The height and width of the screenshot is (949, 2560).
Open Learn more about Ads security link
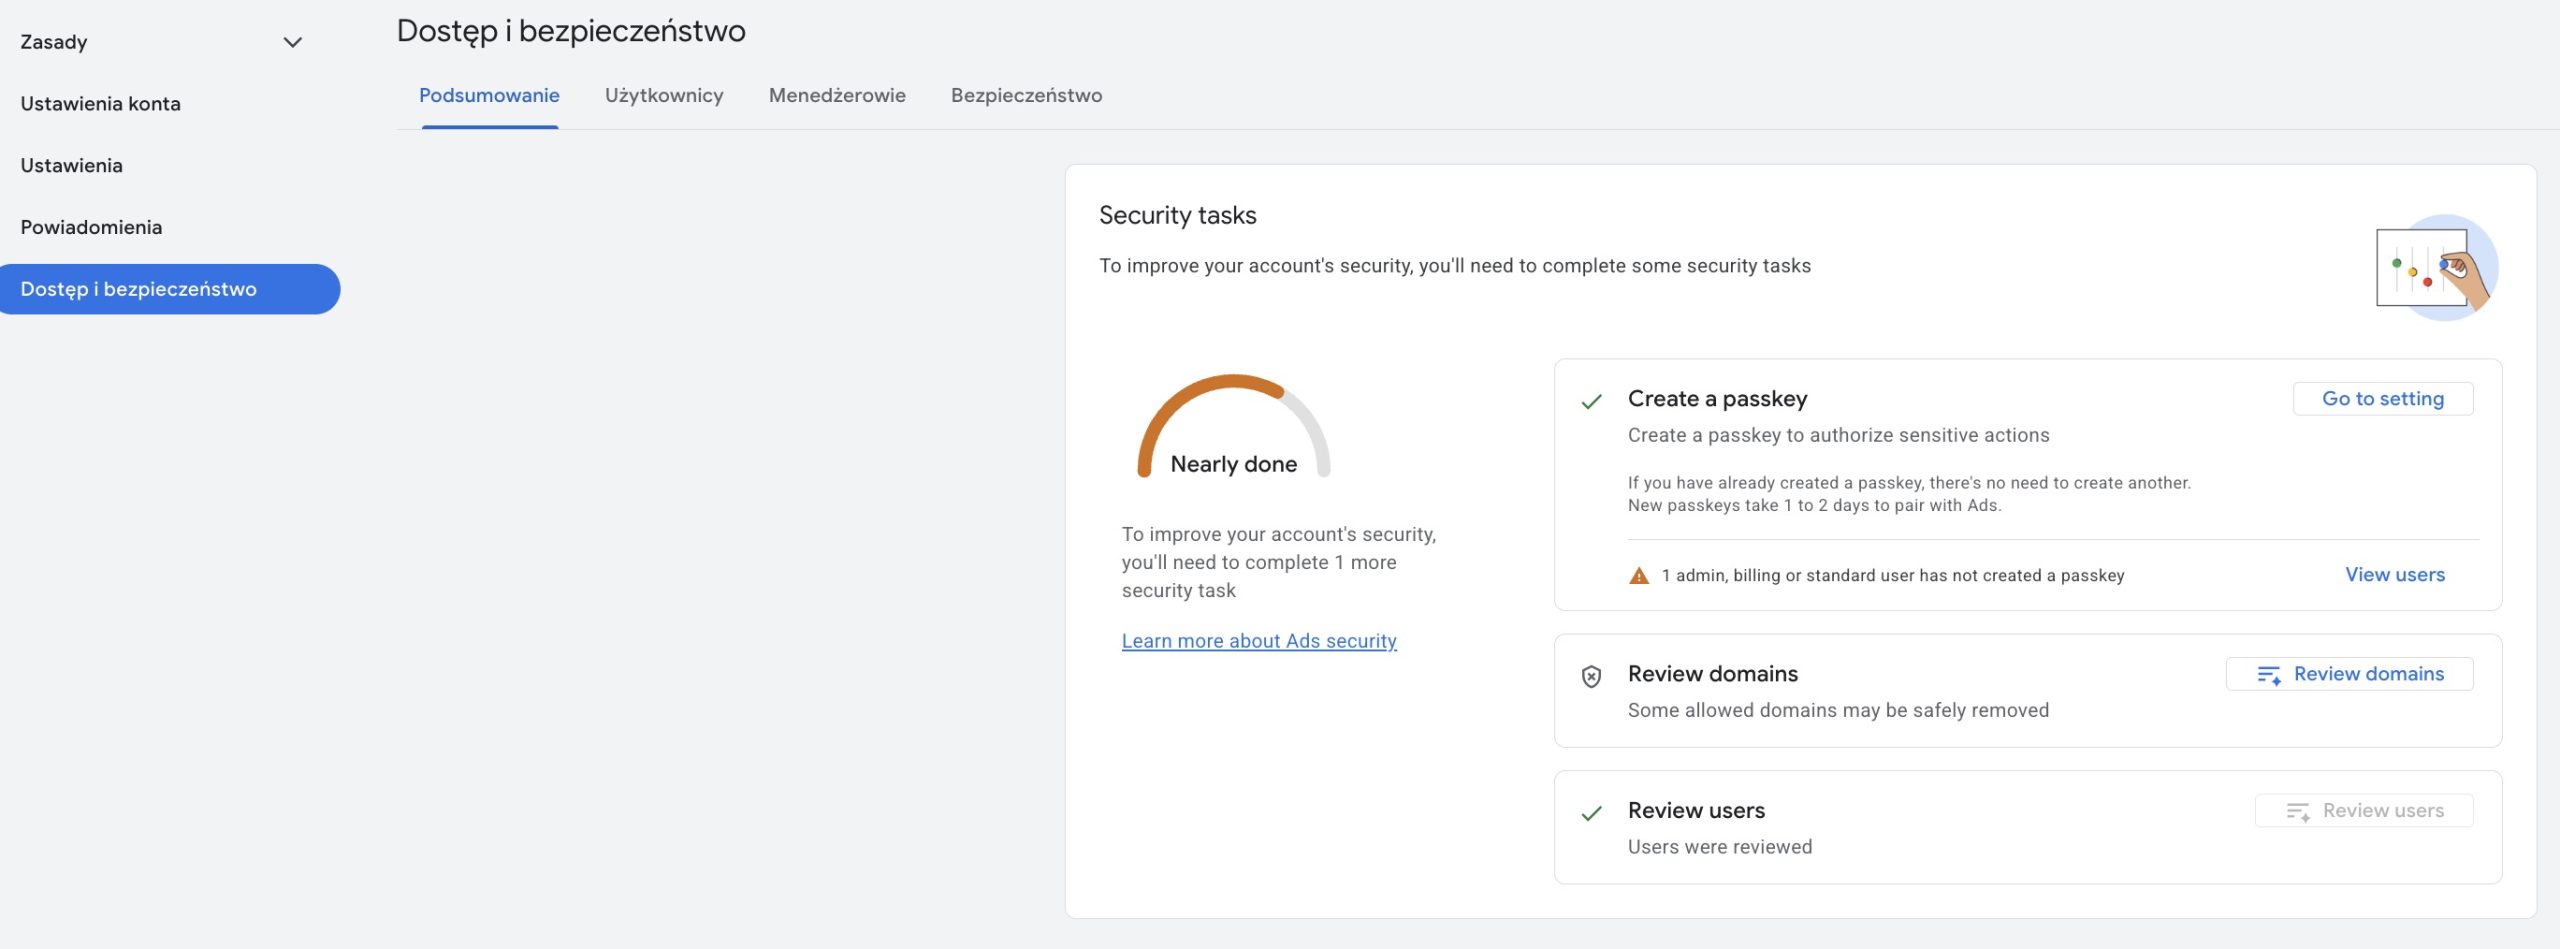pyautogui.click(x=1259, y=641)
